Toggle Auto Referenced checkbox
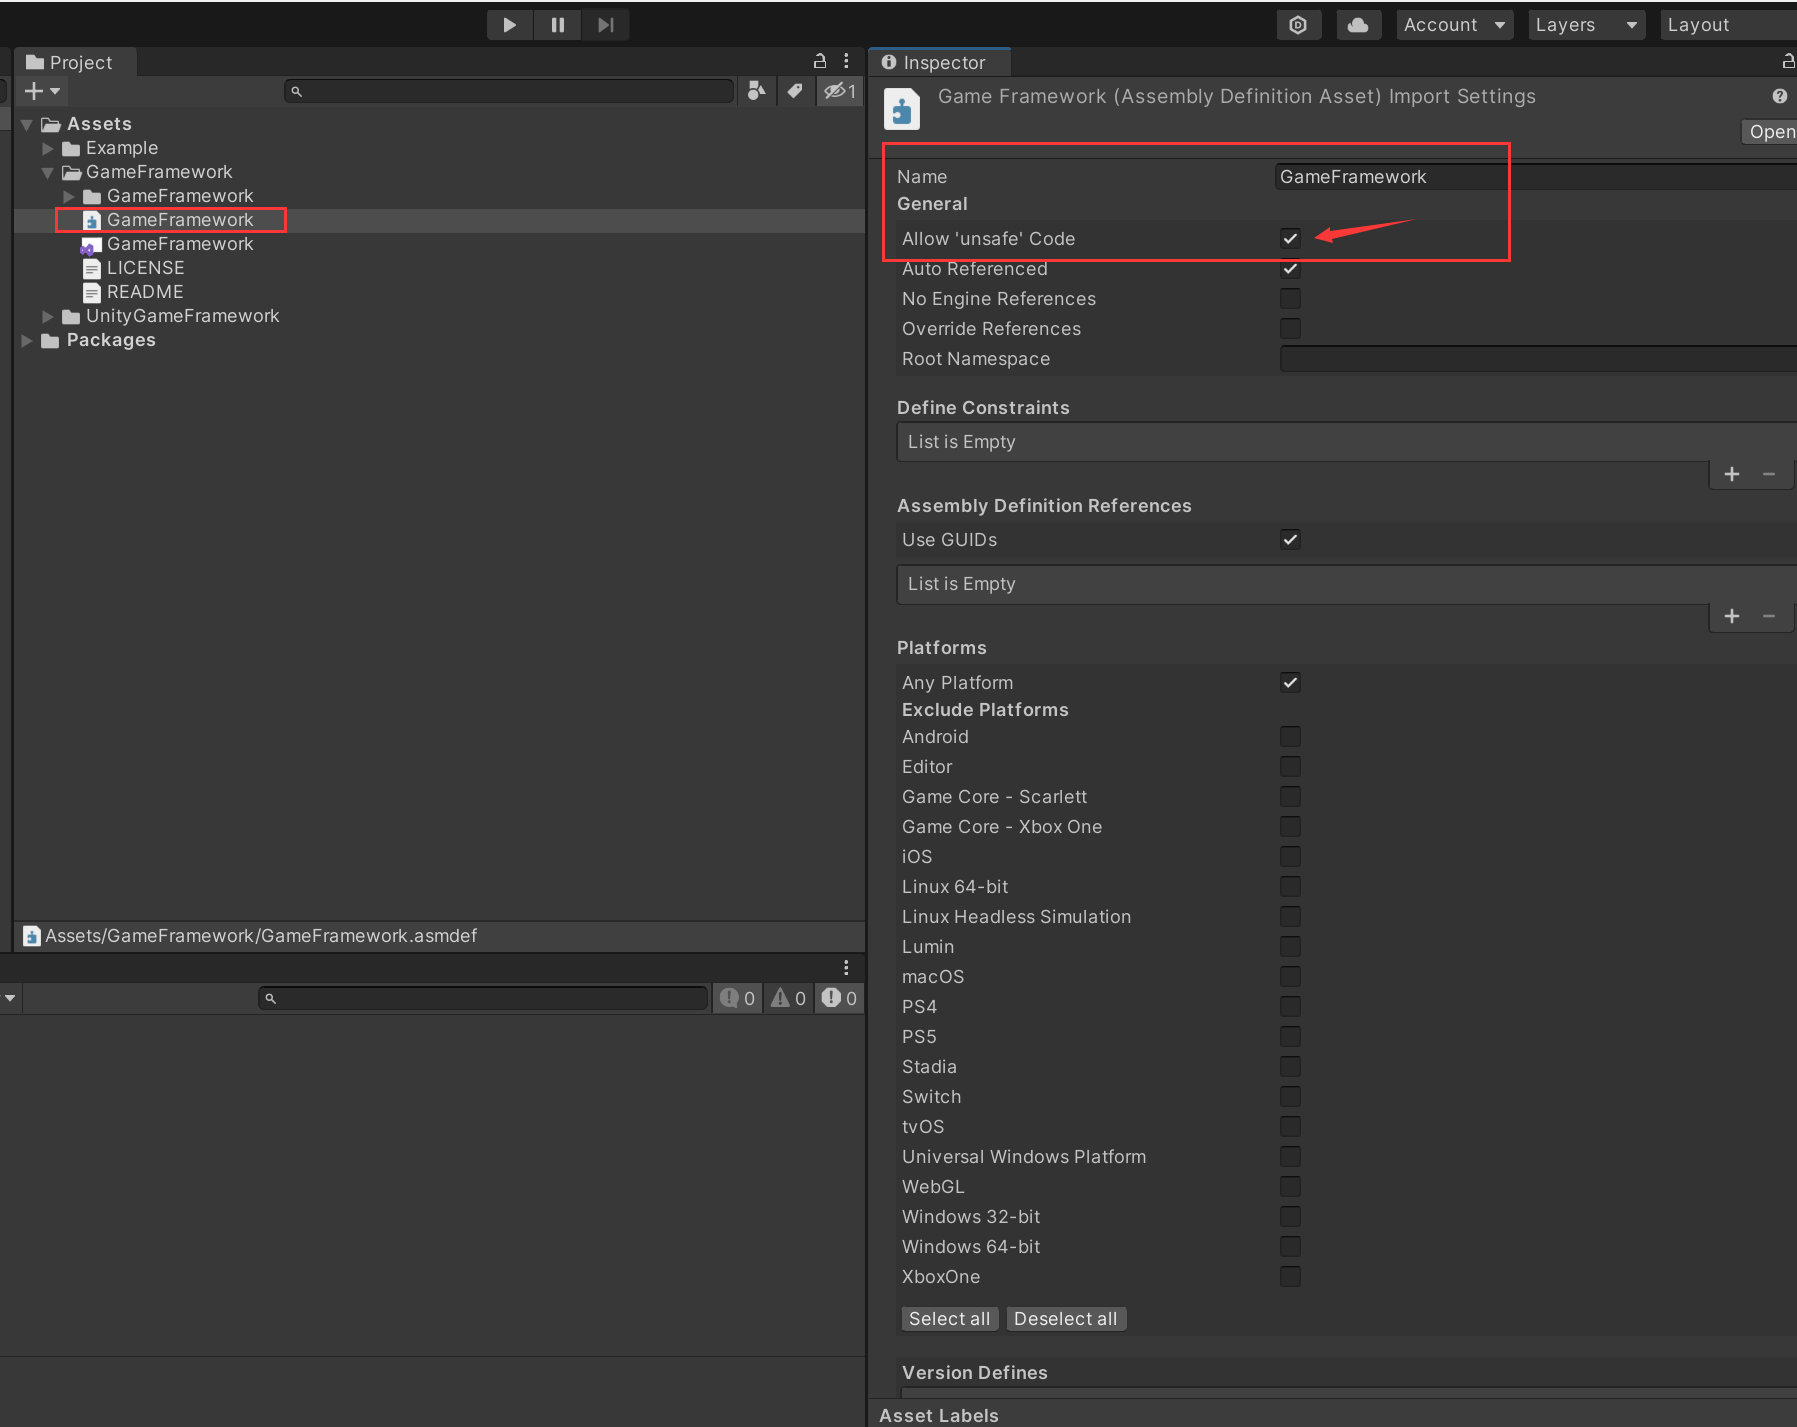Image resolution: width=1797 pixels, height=1427 pixels. coord(1290,268)
